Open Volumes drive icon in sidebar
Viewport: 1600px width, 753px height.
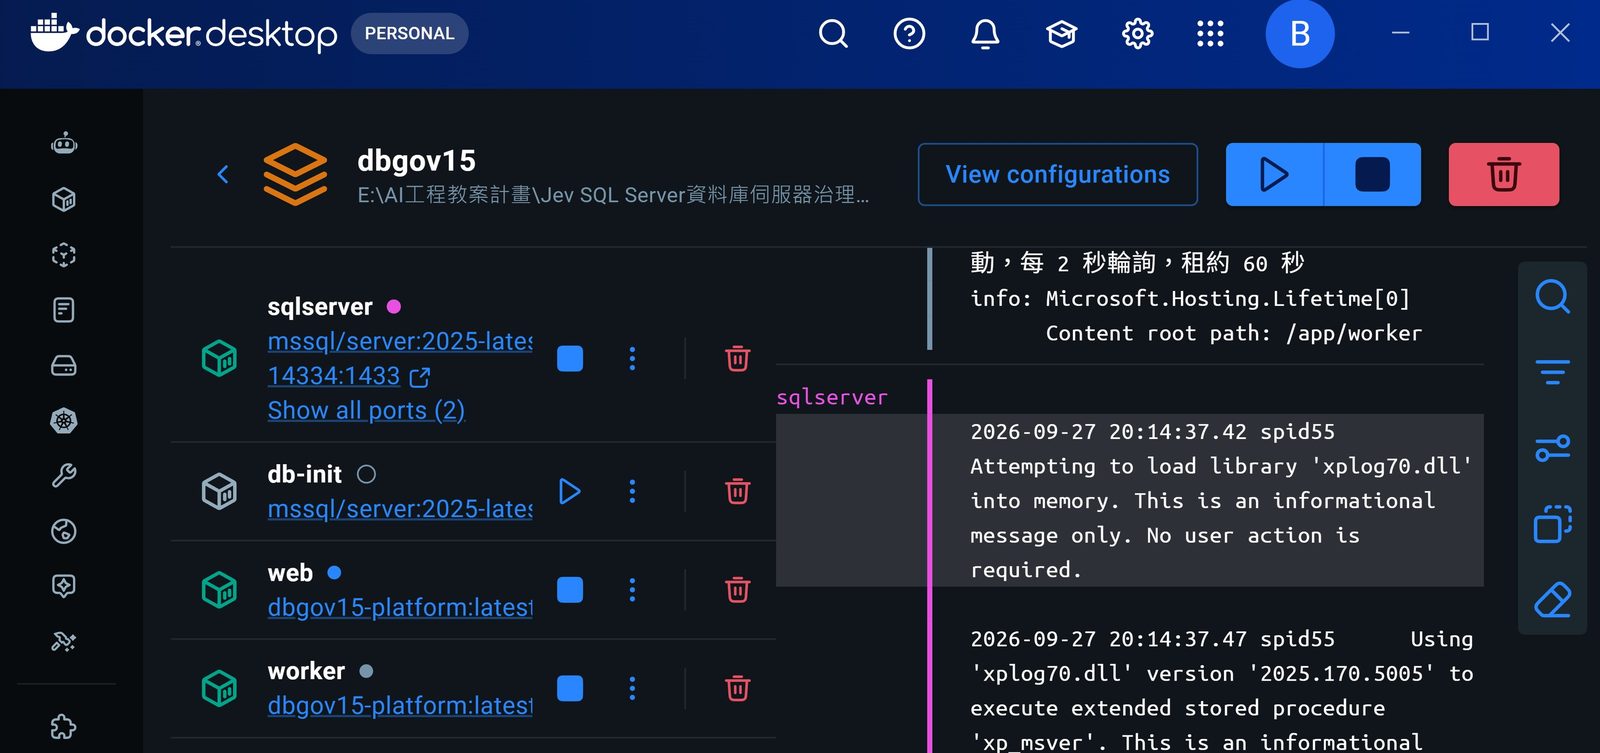pos(64,365)
